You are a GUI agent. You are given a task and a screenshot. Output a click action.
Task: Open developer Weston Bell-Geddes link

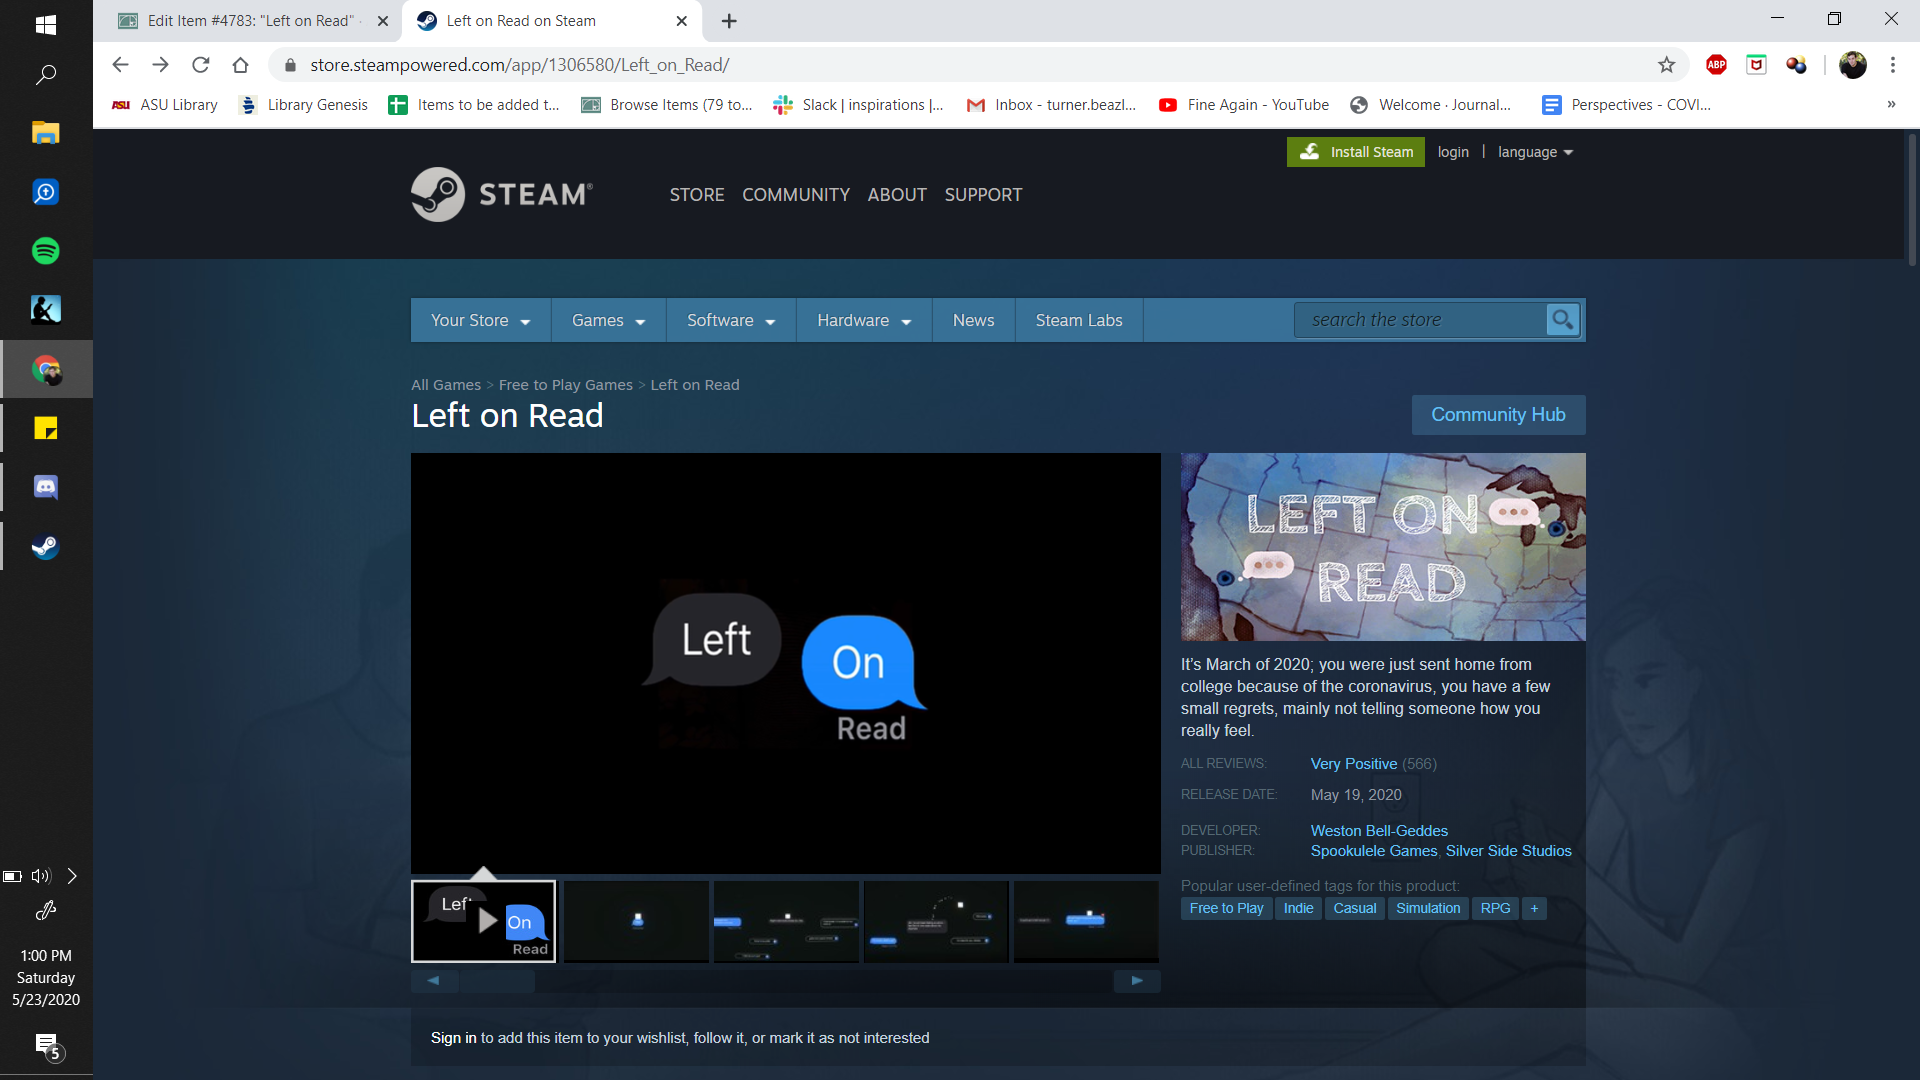pos(1379,831)
